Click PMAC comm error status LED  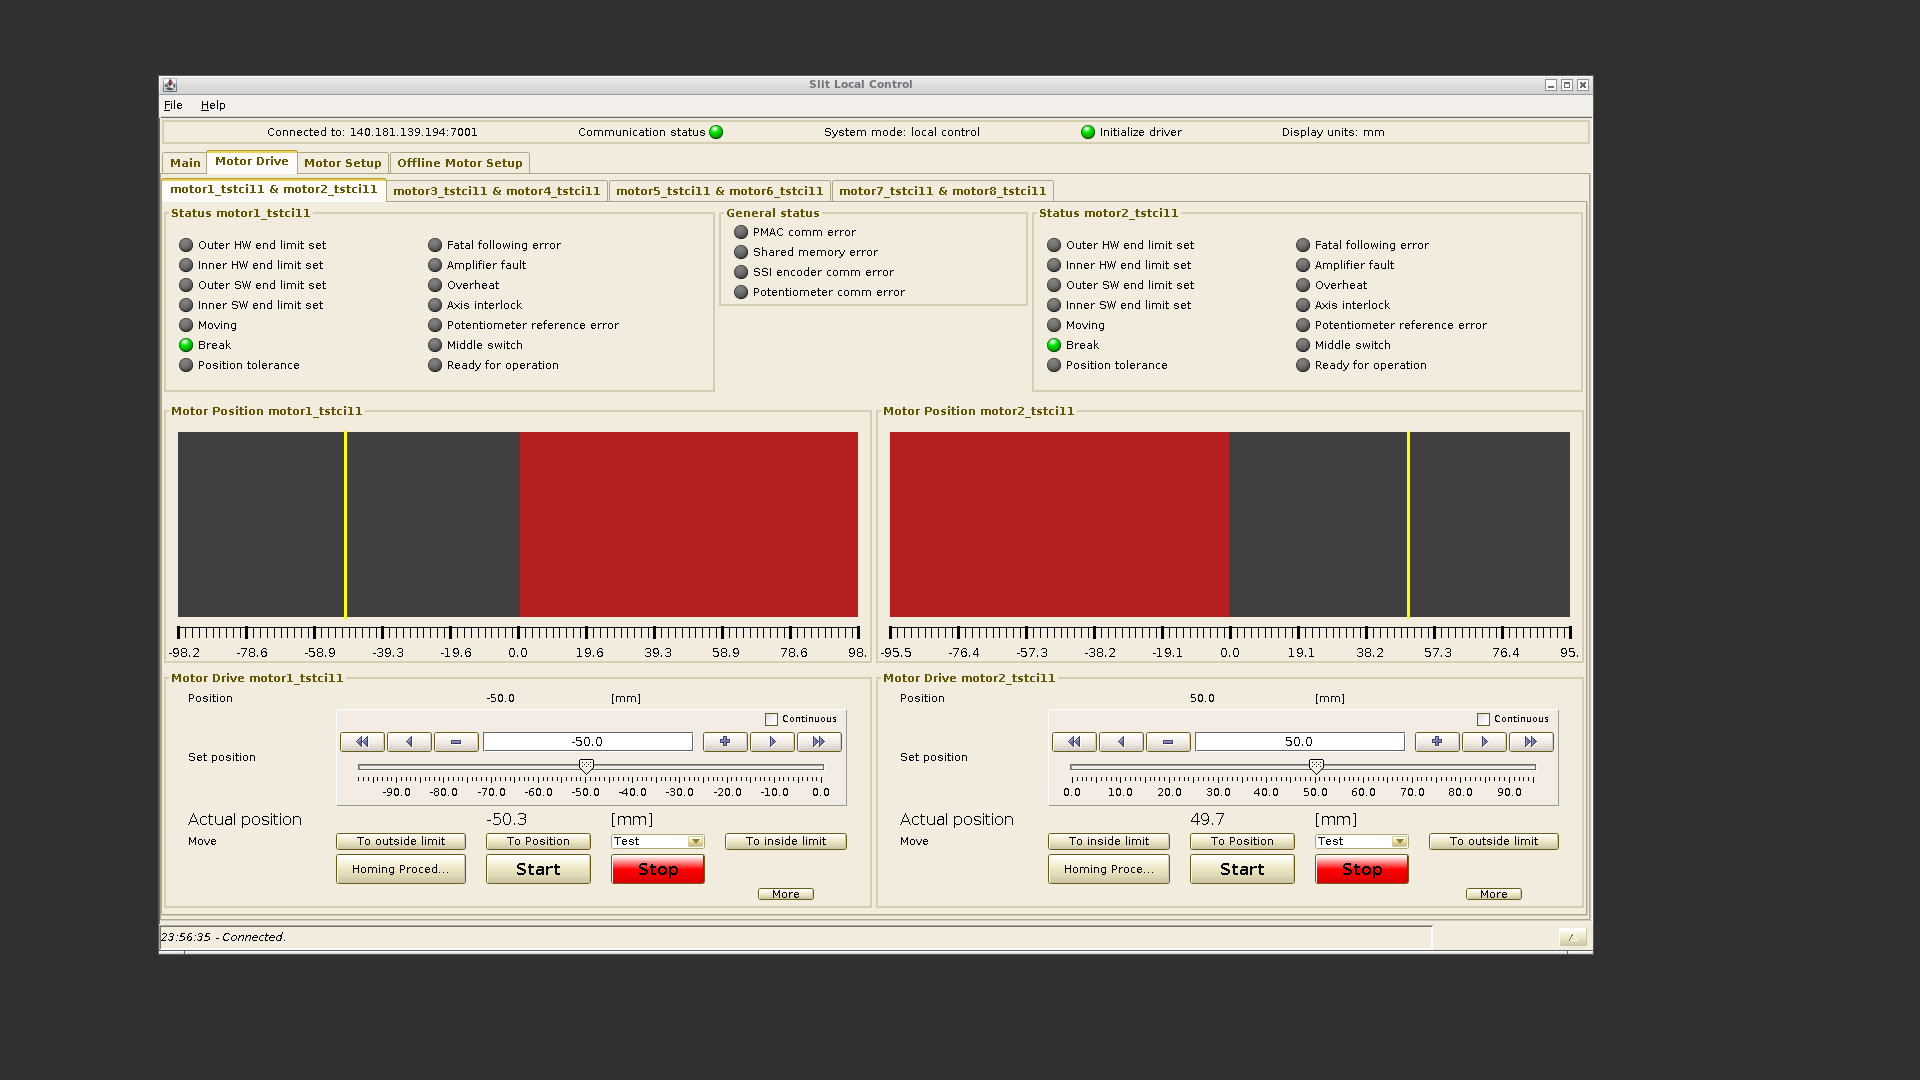(x=741, y=232)
